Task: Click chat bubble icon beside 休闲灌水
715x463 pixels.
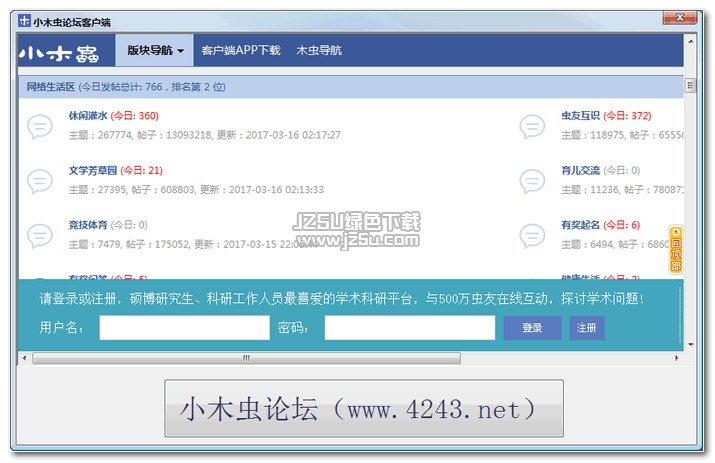Action: (x=40, y=126)
